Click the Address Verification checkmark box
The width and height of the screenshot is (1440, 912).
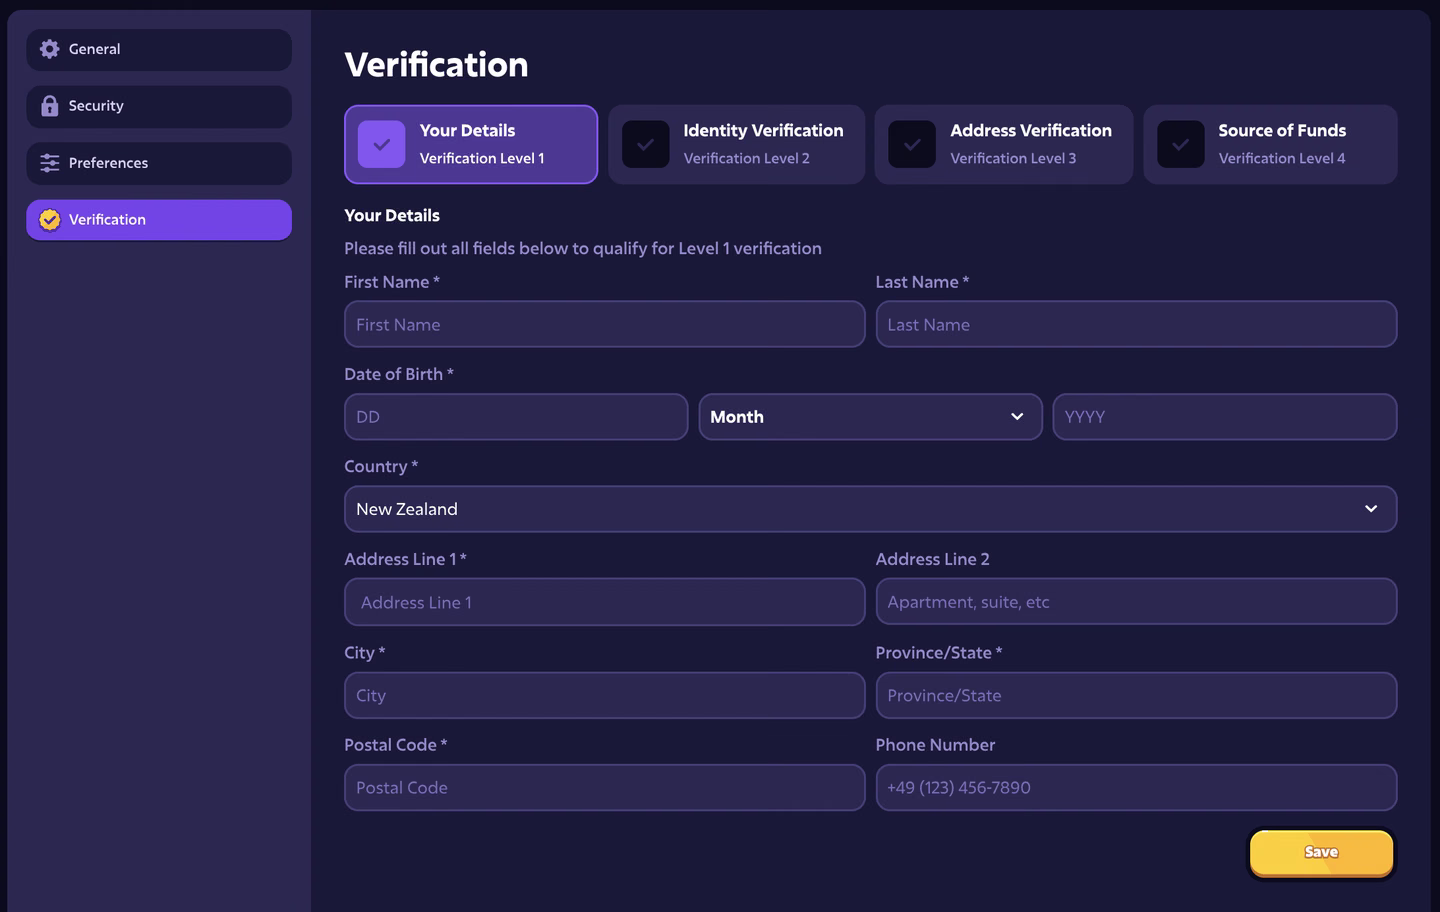(x=912, y=144)
